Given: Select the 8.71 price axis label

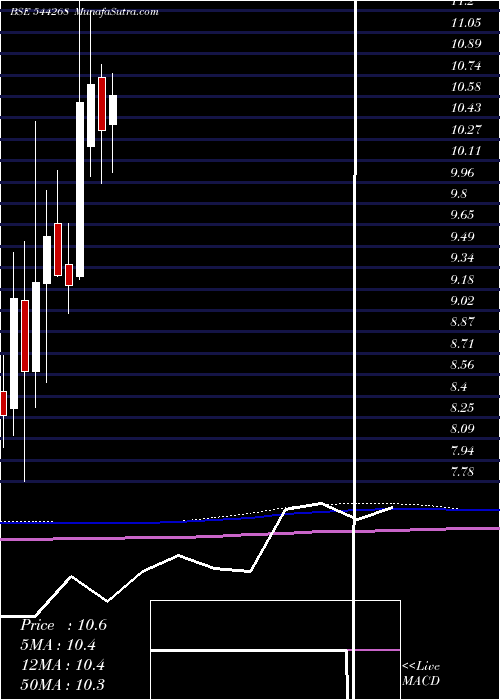Looking at the screenshot, I should [462, 344].
